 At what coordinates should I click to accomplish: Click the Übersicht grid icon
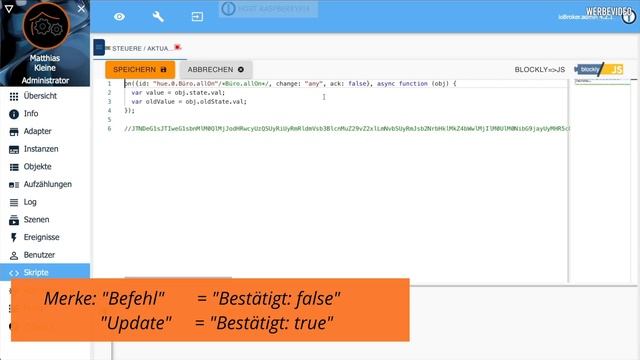14,96
